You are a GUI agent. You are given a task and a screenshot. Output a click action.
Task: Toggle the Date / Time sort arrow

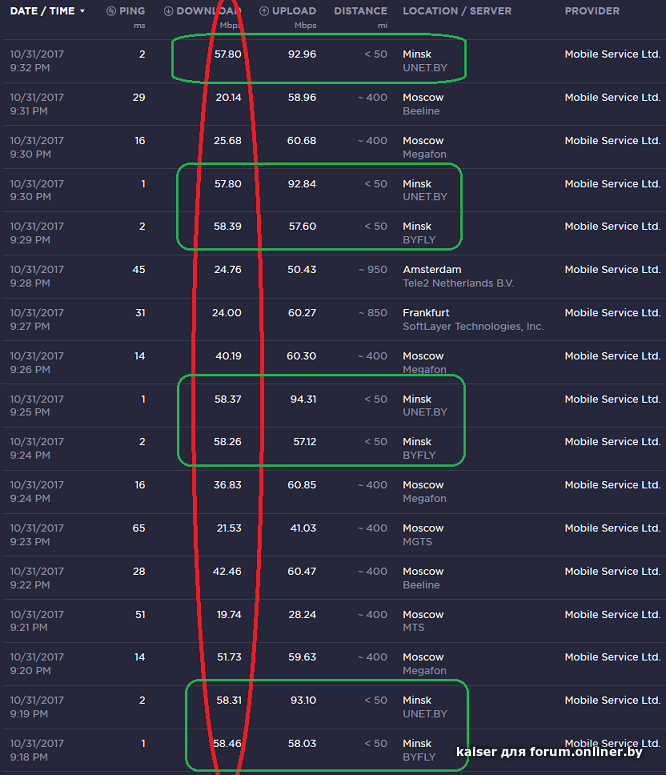(82, 11)
